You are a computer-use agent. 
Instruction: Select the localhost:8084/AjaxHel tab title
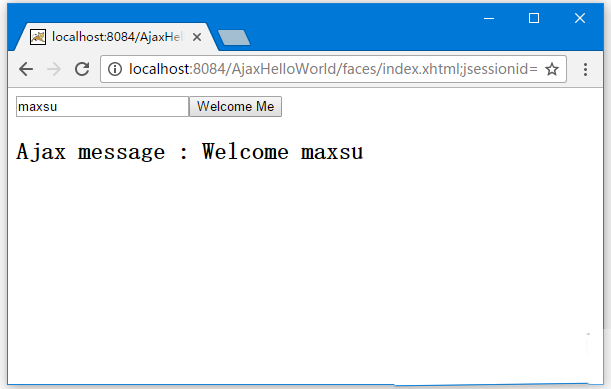pos(117,37)
